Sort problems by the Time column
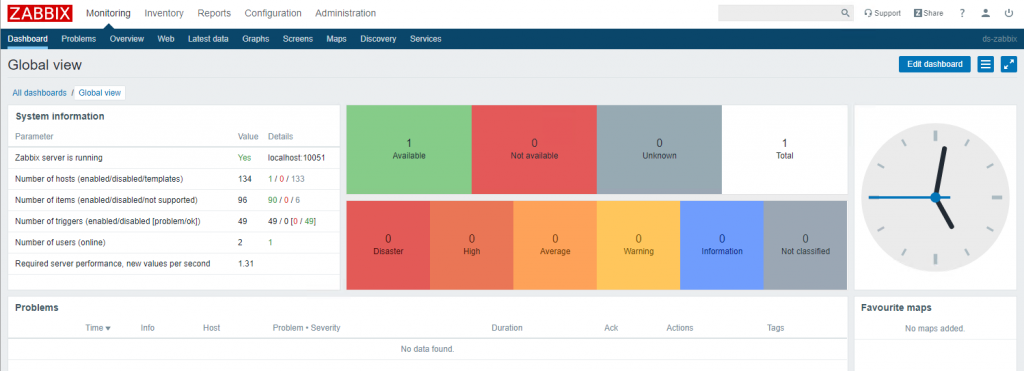Viewport: 1024px width, 371px height. (x=98, y=328)
